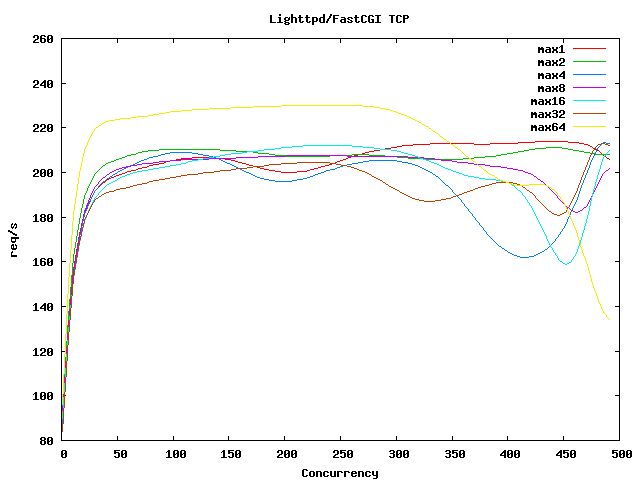
Task: Click x-axis tick value 500
Action: [622, 454]
